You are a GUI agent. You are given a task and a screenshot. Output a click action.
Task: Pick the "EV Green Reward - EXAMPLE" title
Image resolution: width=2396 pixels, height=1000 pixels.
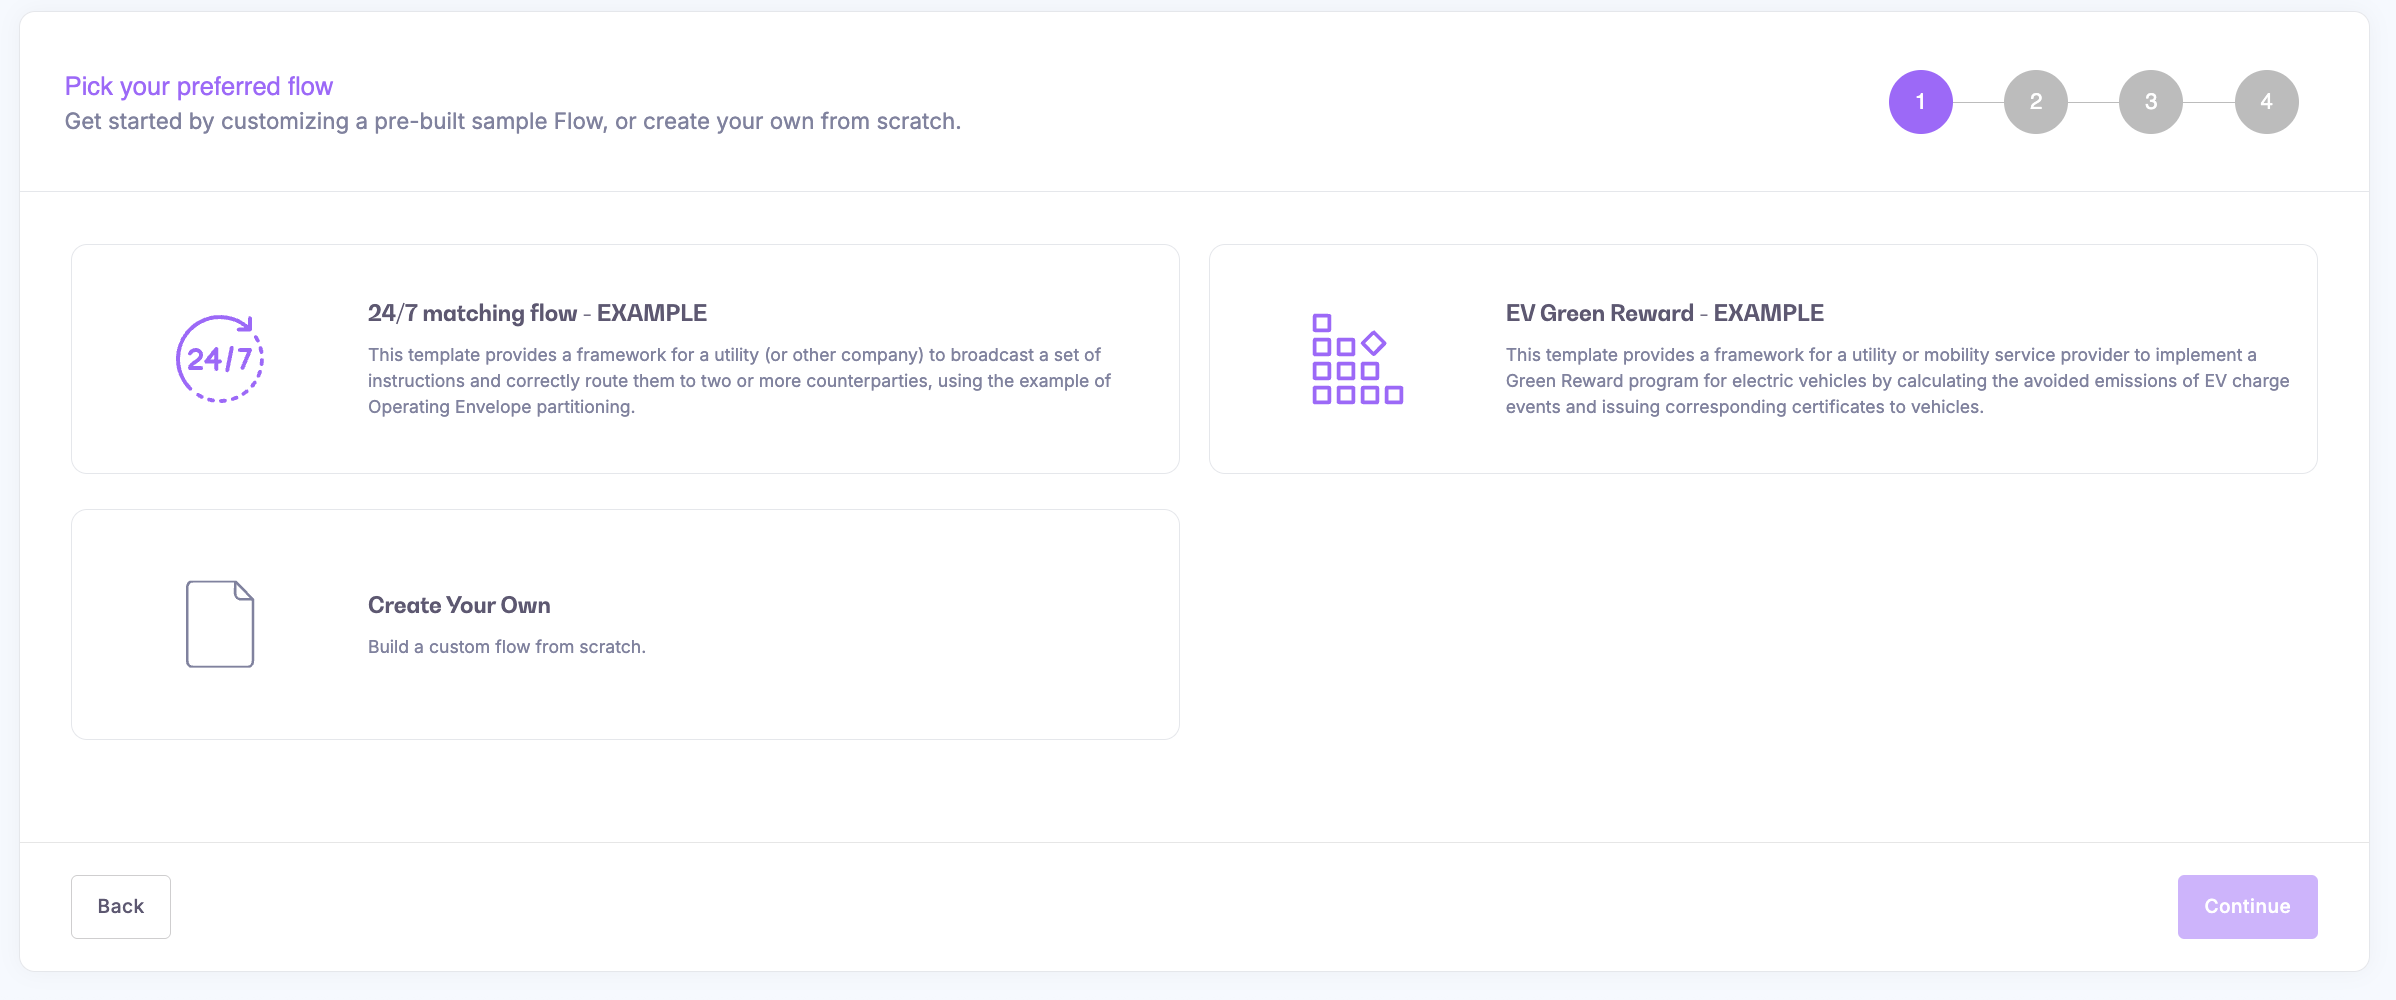pos(1664,313)
